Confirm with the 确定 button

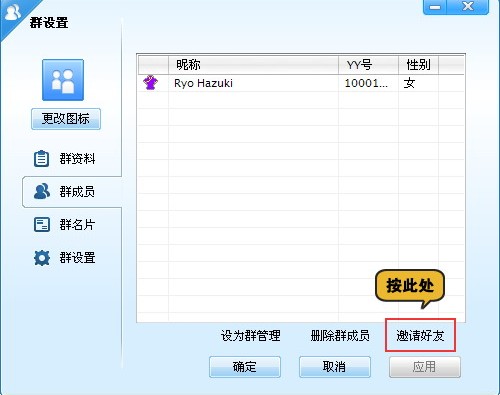(x=245, y=367)
